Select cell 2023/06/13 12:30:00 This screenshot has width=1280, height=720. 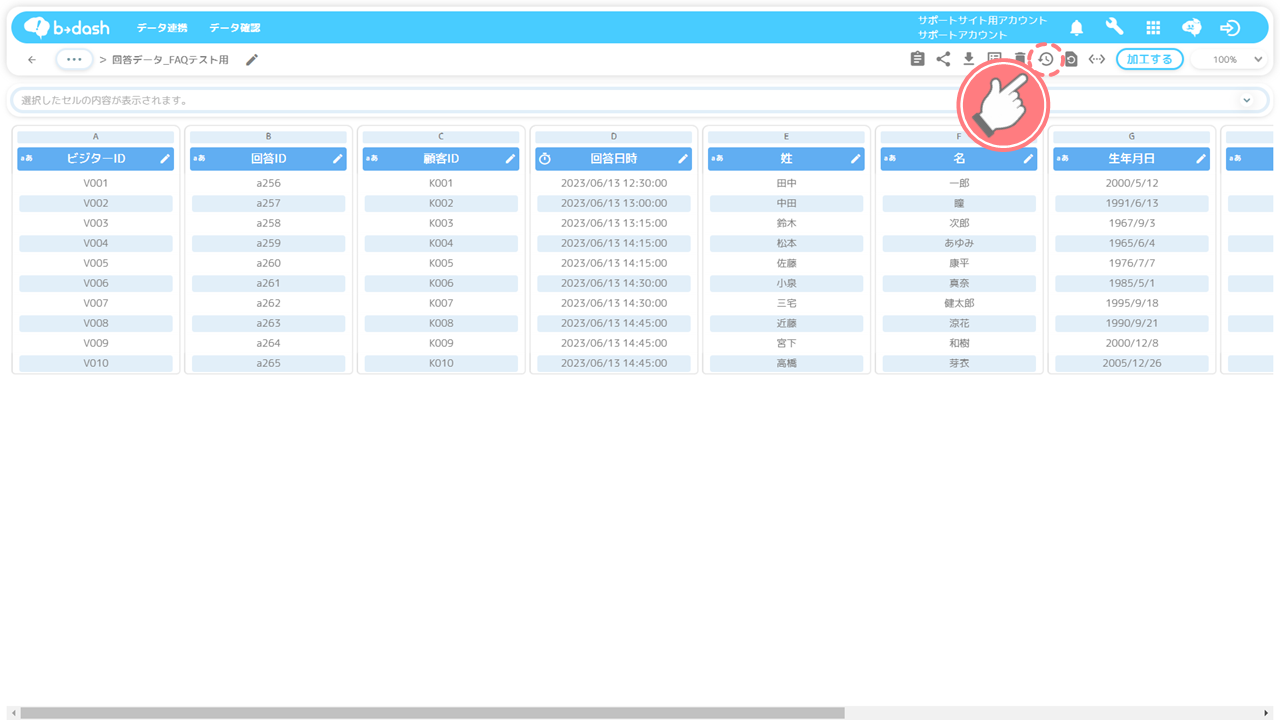tap(614, 183)
